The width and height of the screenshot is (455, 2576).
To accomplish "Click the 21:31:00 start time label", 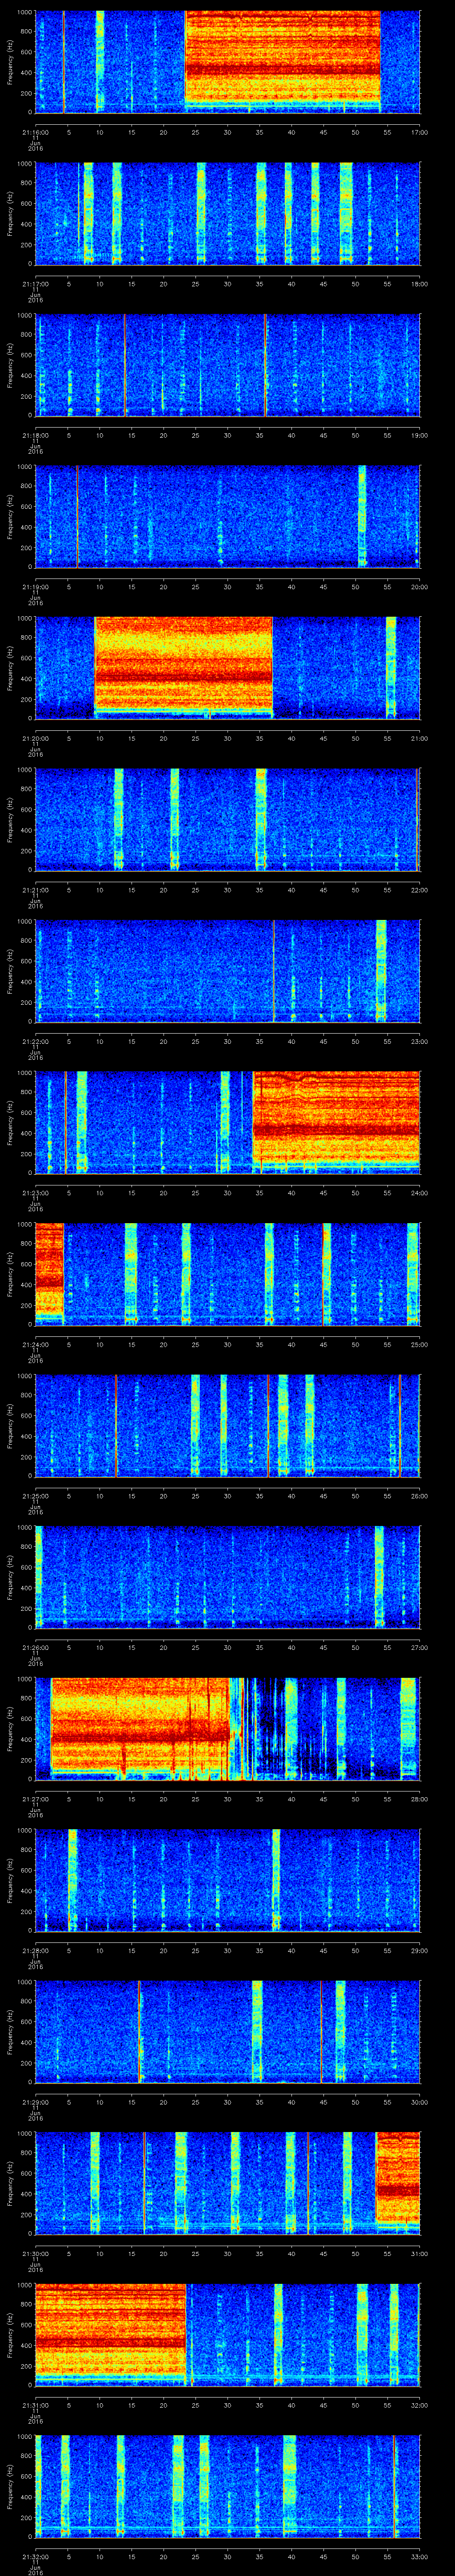I will [35, 2406].
